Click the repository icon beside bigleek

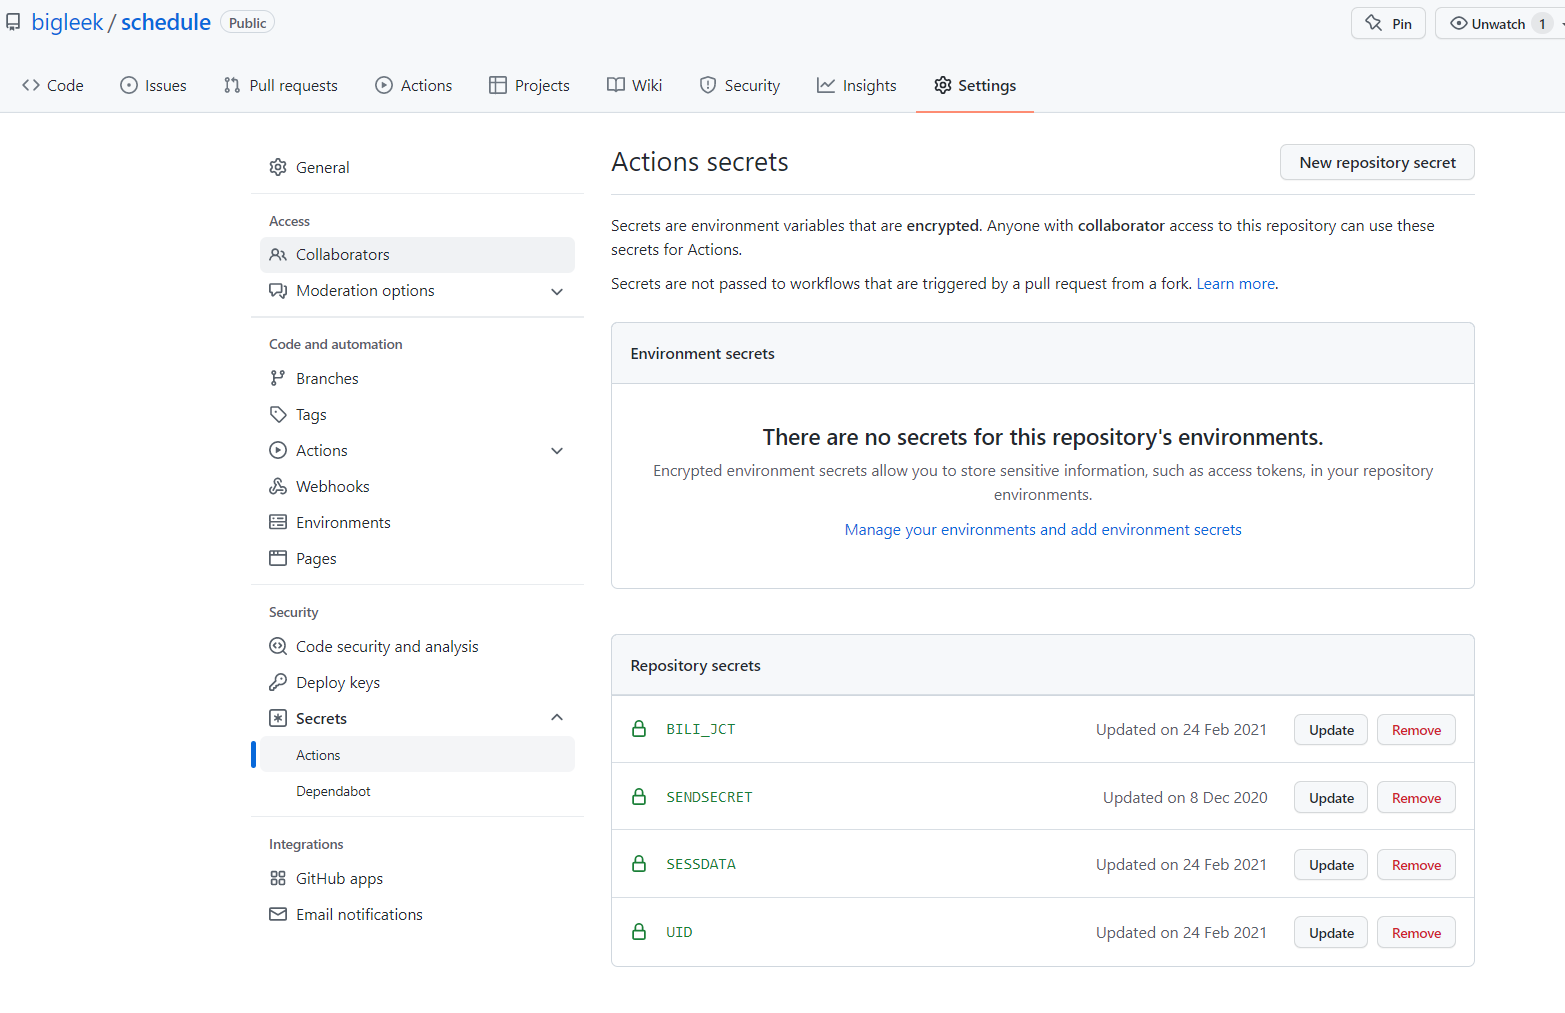click(13, 22)
